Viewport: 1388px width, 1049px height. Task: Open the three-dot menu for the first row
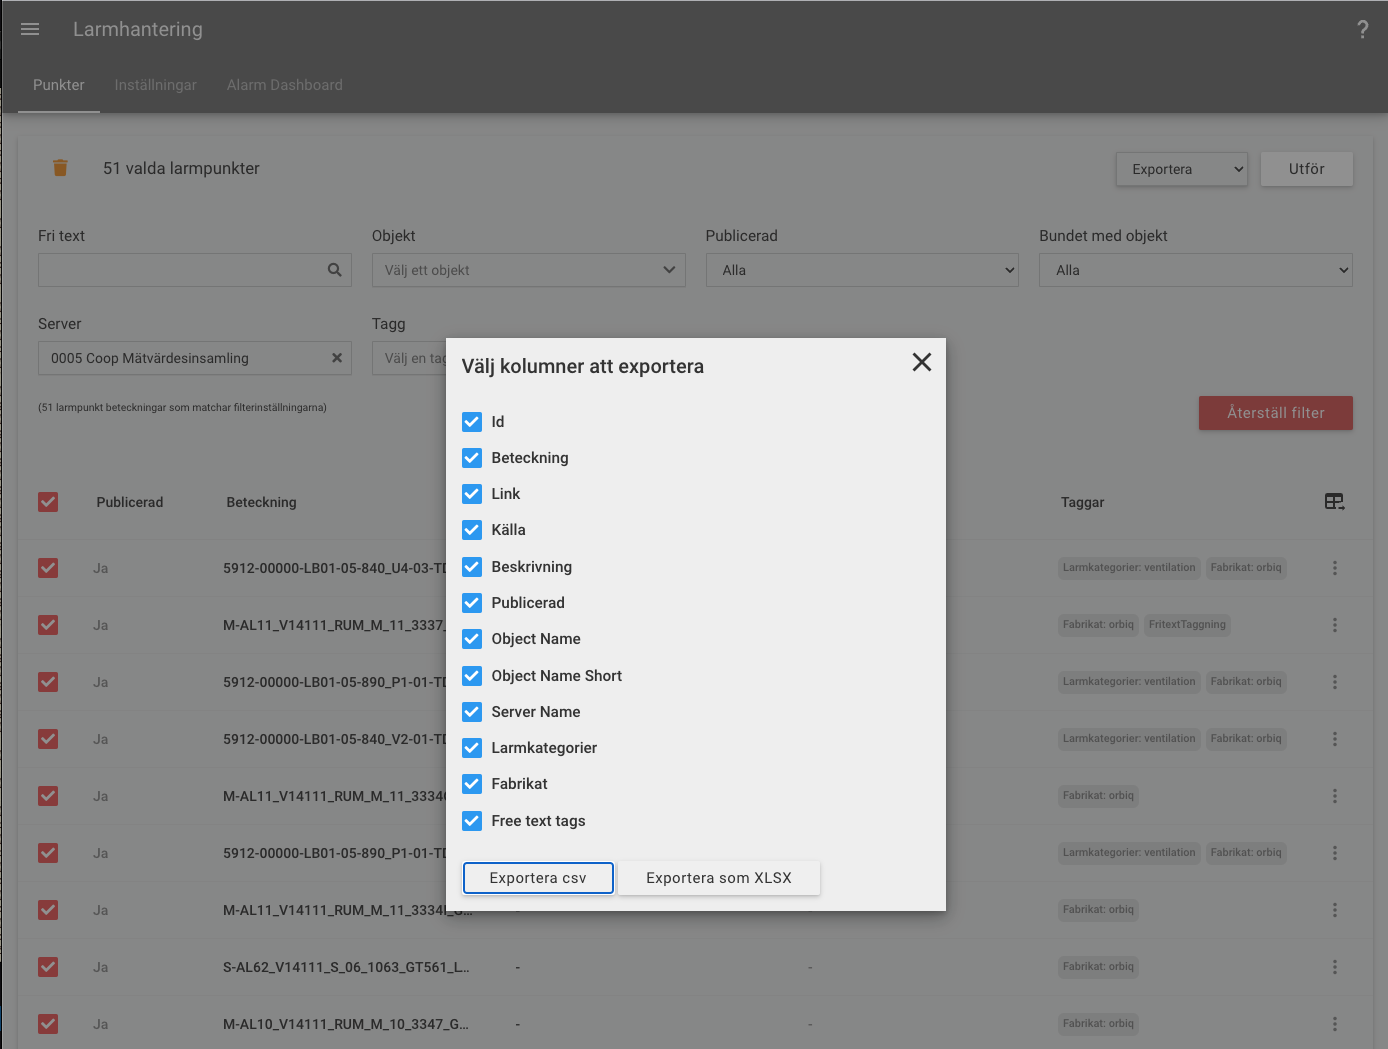coord(1334,568)
